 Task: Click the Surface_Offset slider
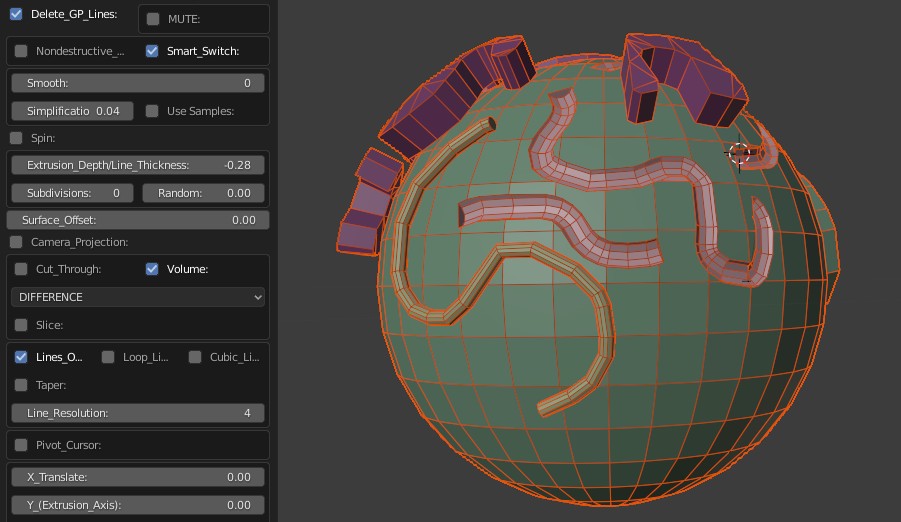[x=138, y=220]
